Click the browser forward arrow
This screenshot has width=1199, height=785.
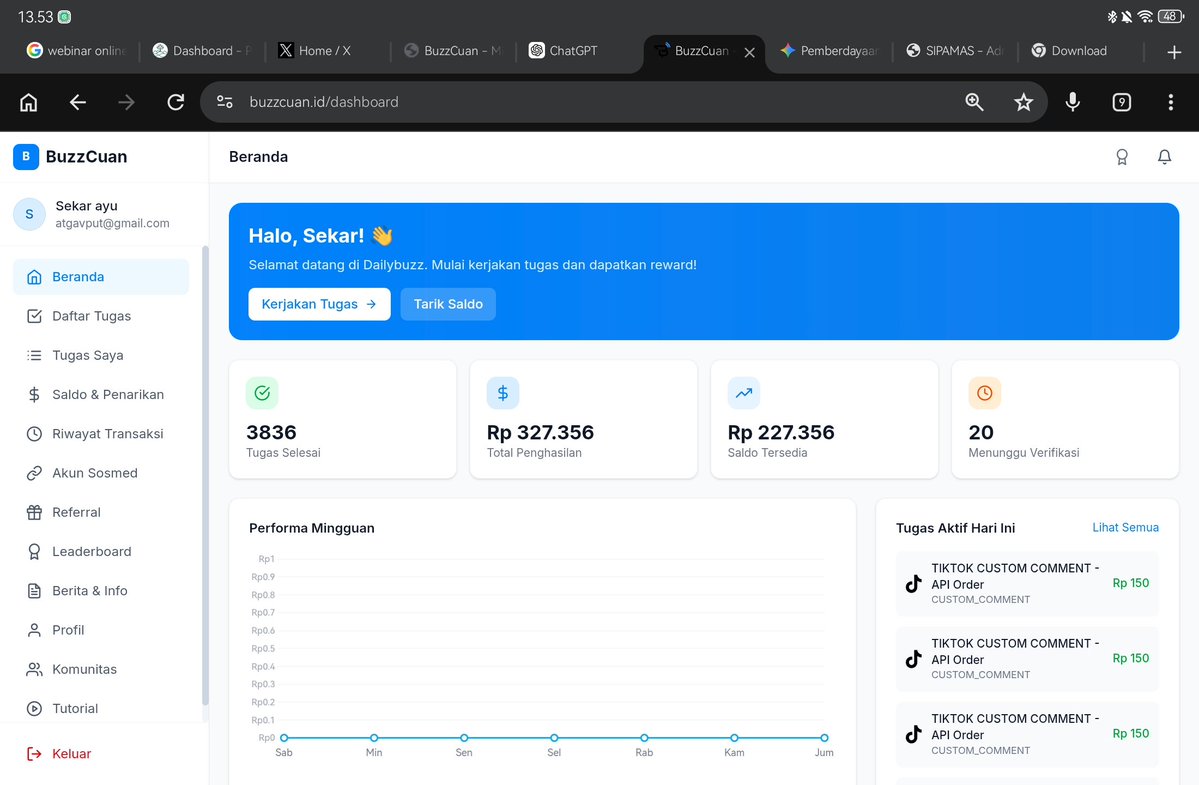127,102
